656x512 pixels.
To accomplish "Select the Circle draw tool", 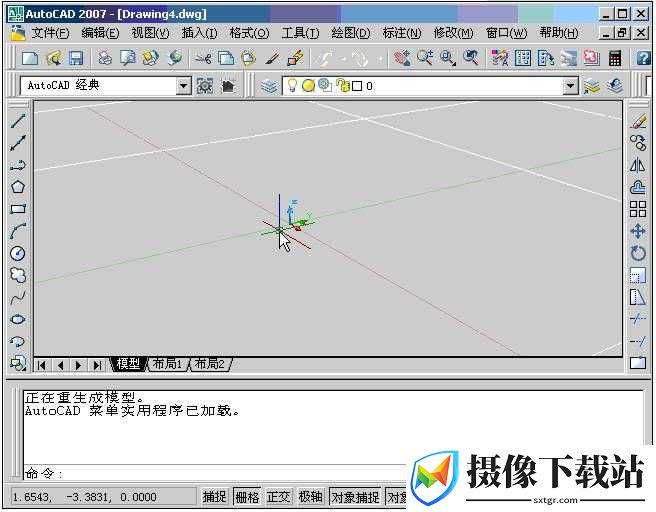I will pyautogui.click(x=18, y=253).
